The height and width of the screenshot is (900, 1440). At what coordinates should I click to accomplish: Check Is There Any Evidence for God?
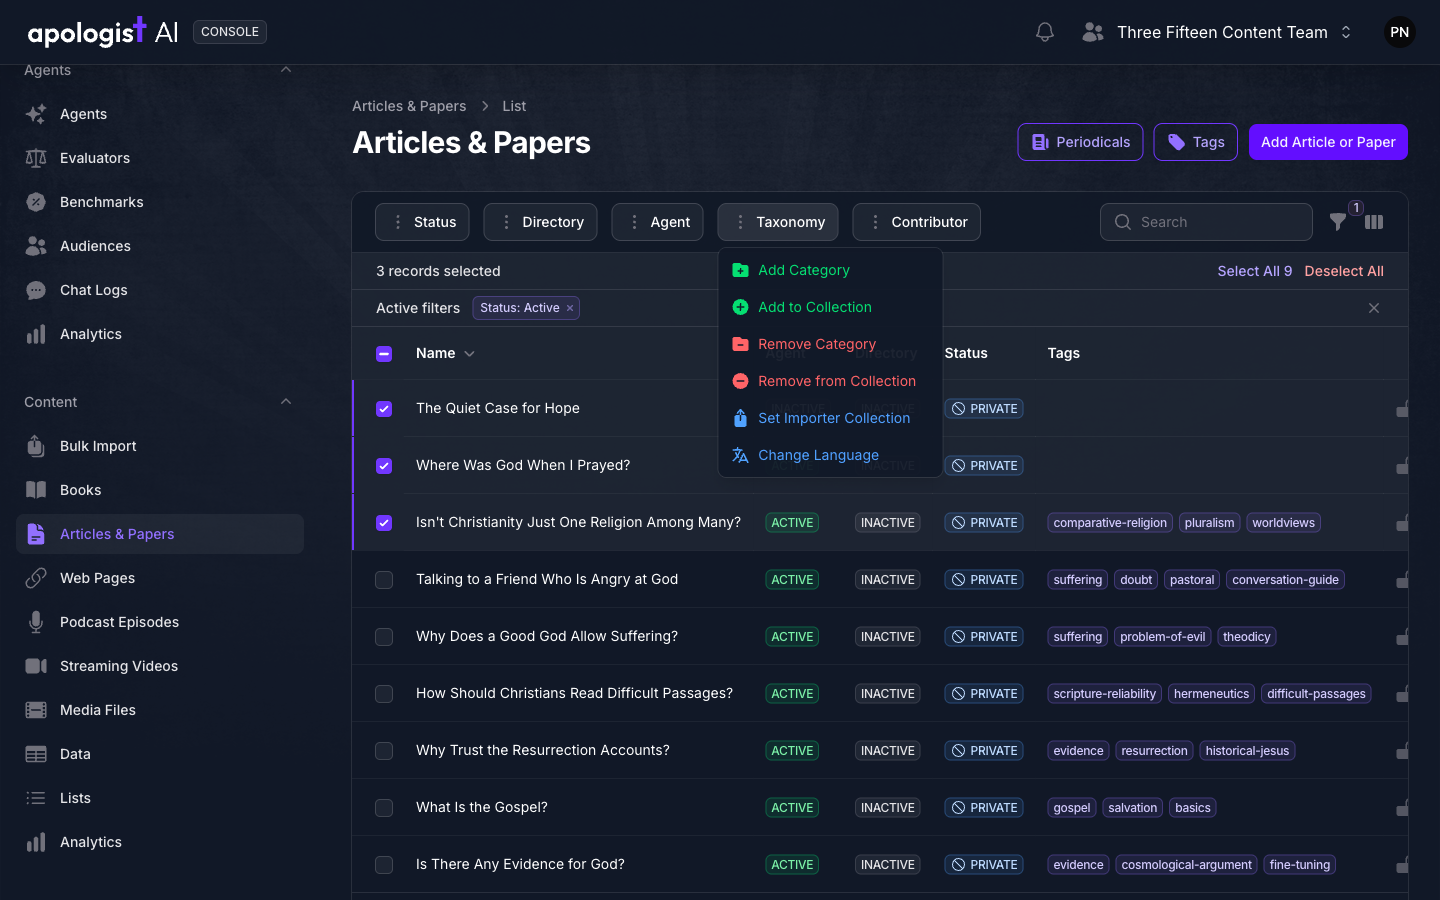[x=384, y=865]
